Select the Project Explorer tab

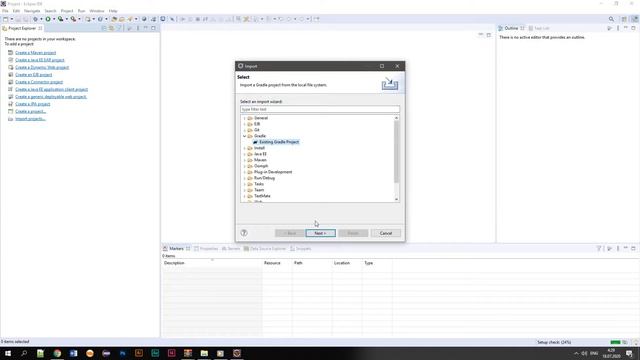coord(22,28)
